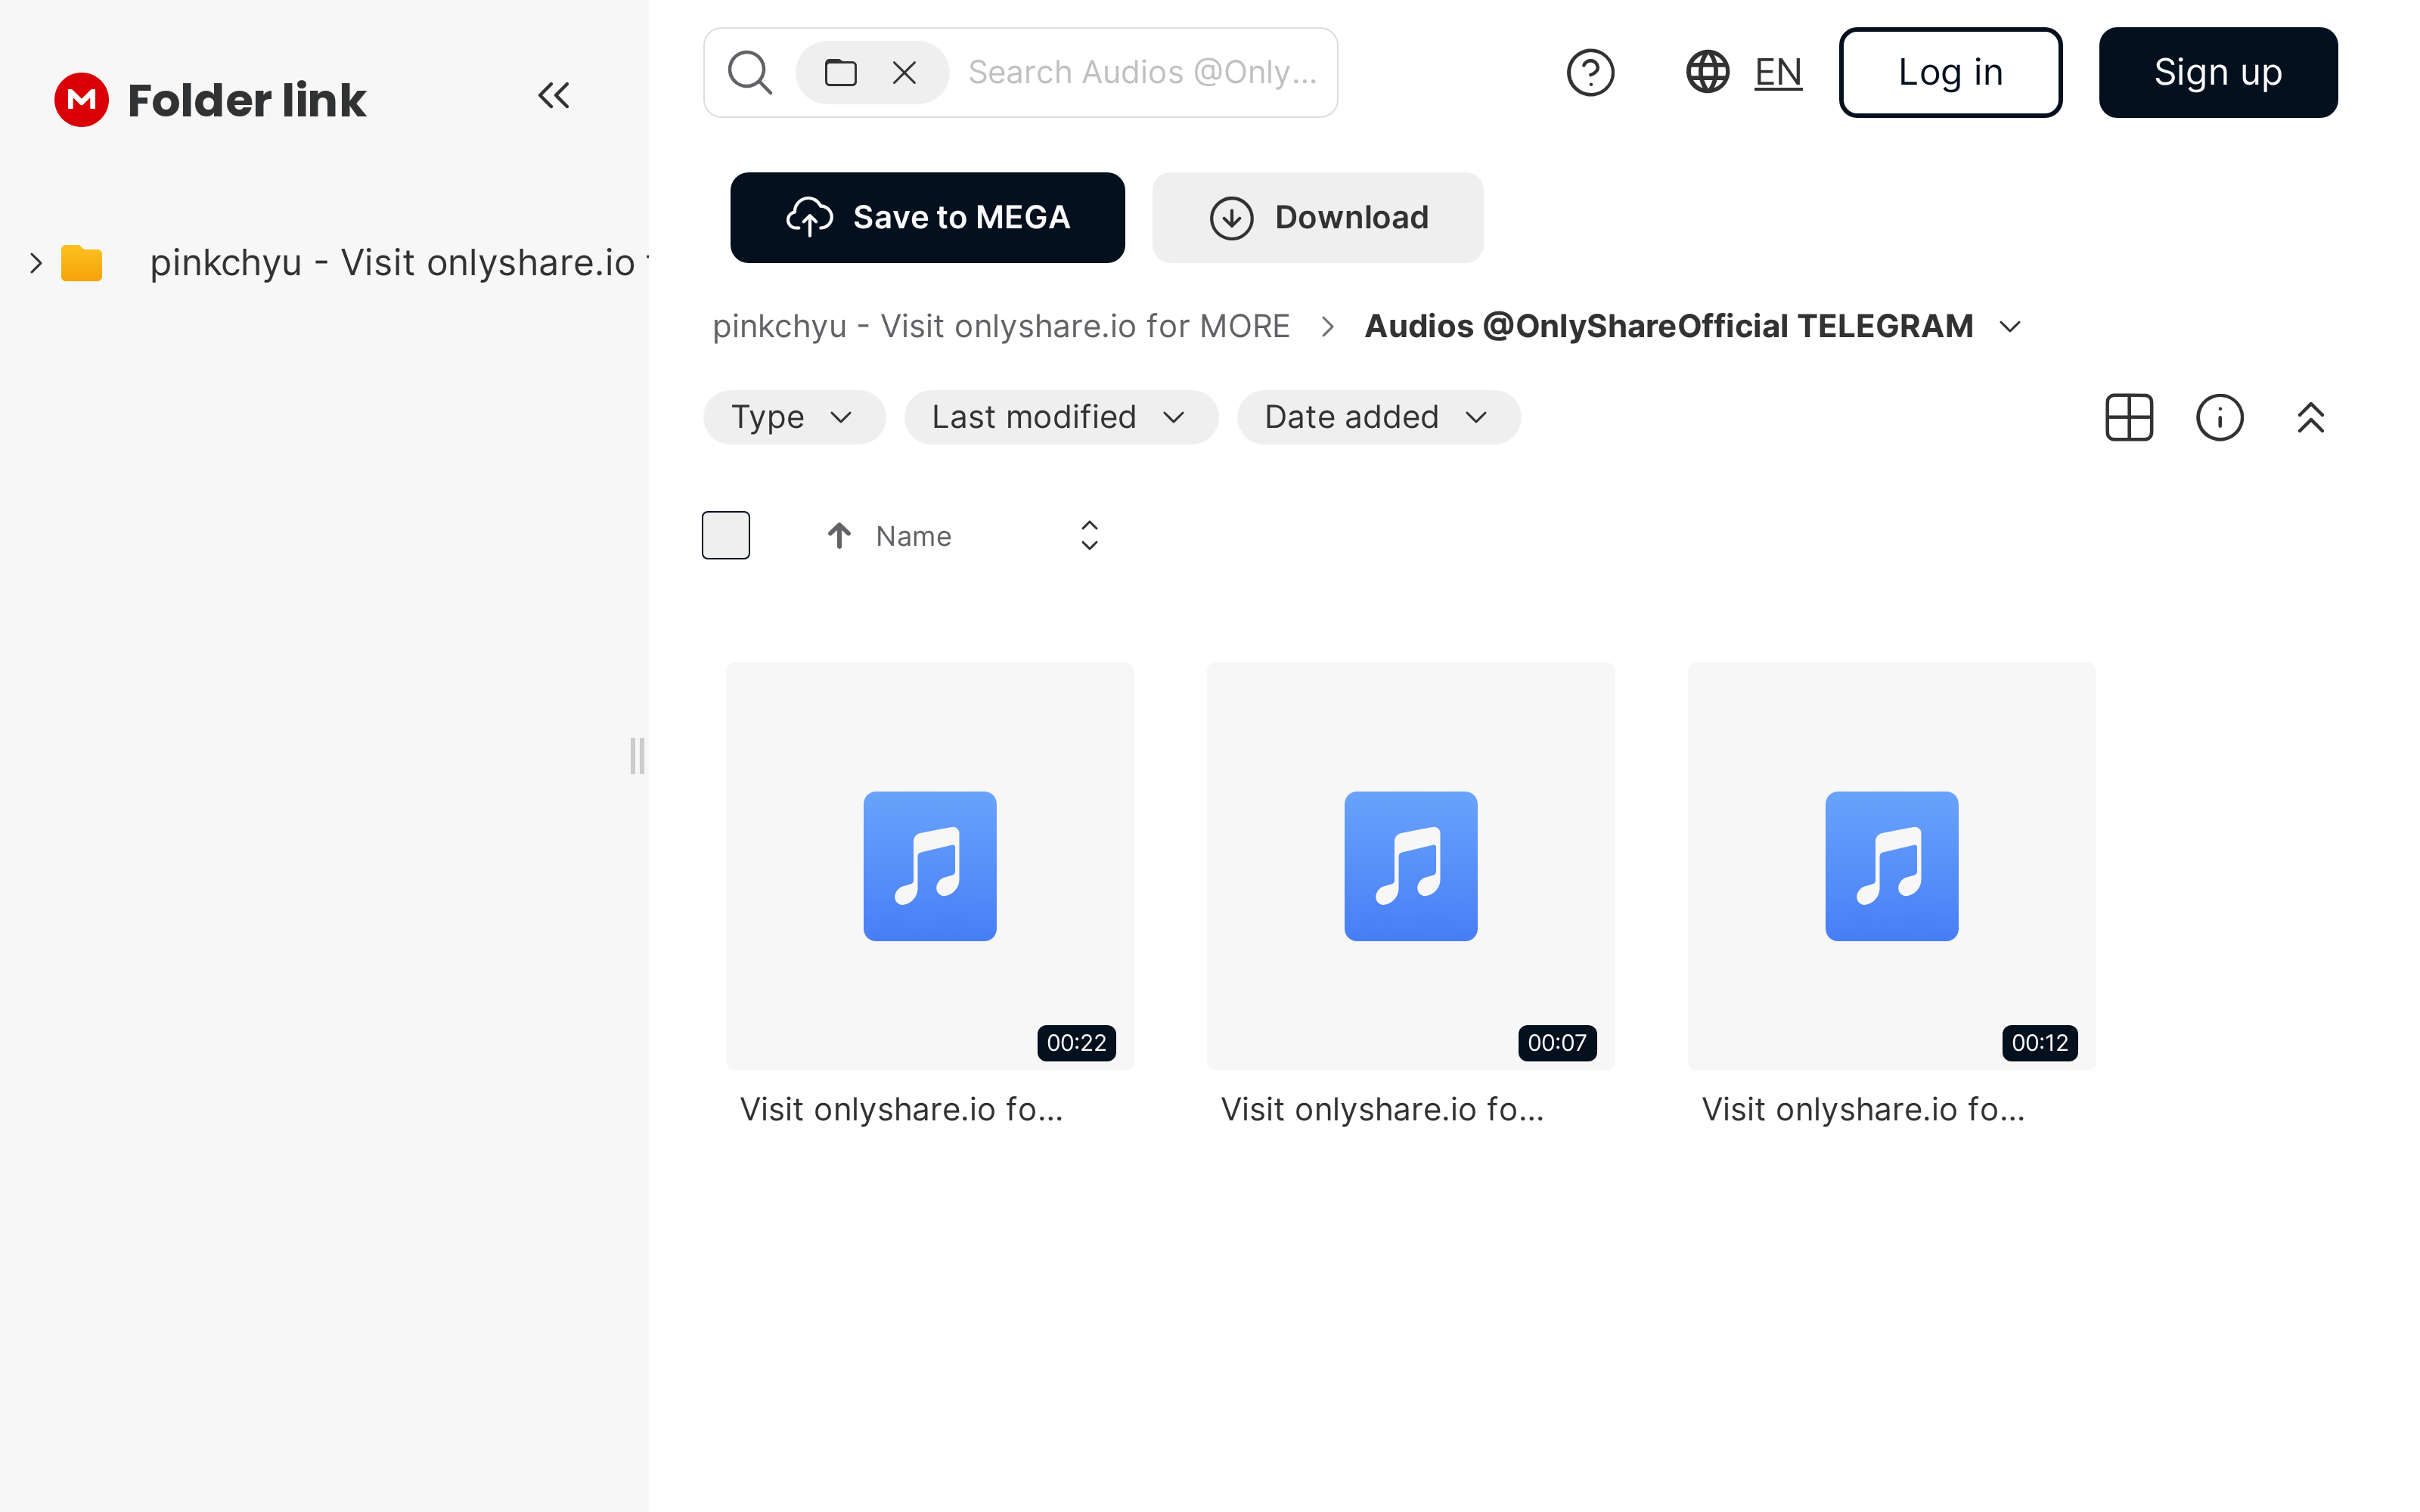Click the 00:12 file name label
This screenshot has height=1512, width=2420.
(x=1864, y=1109)
